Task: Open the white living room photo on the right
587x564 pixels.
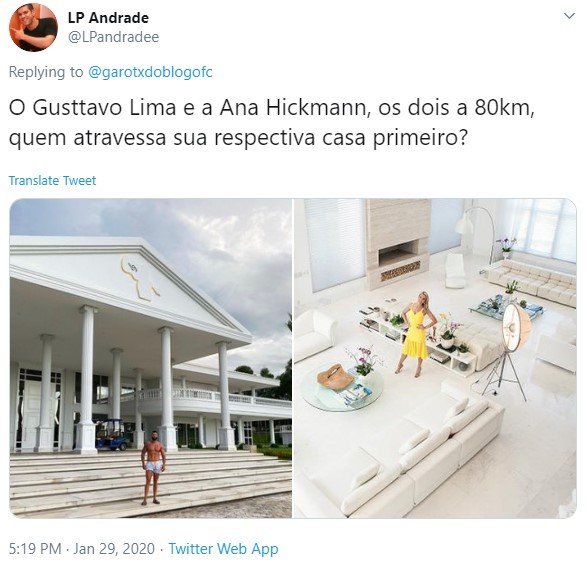Action: click(435, 358)
